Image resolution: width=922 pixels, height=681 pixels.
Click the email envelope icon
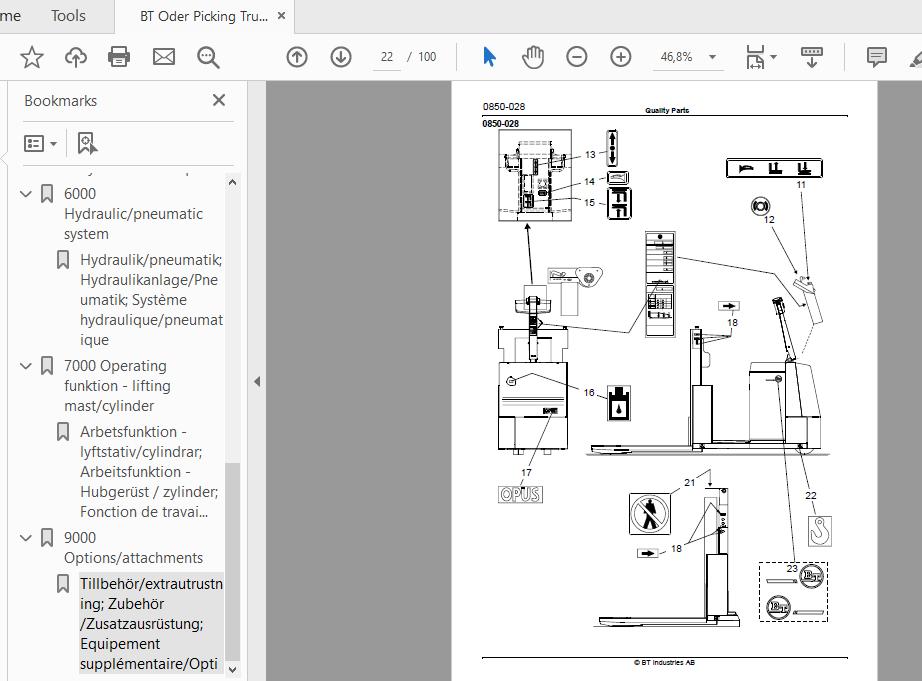(163, 57)
